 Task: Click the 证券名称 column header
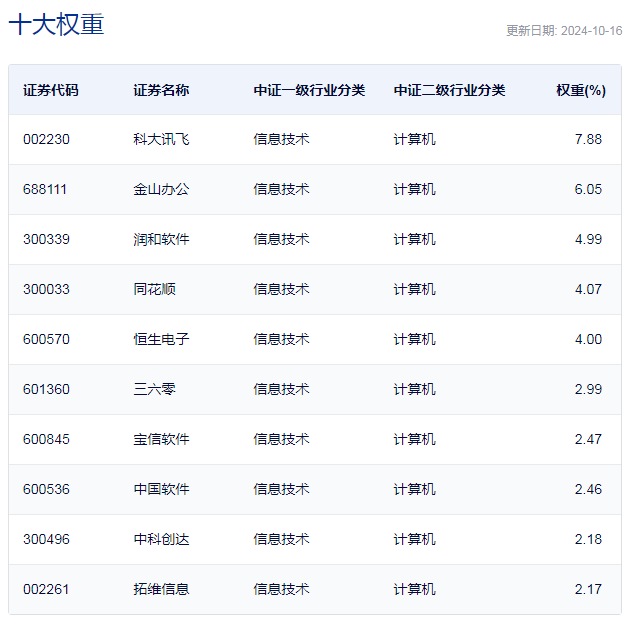click(161, 90)
